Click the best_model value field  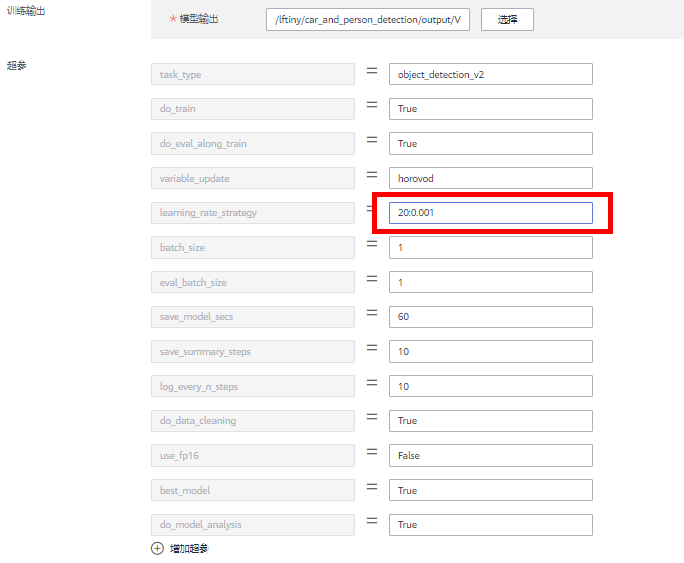tap(490, 490)
